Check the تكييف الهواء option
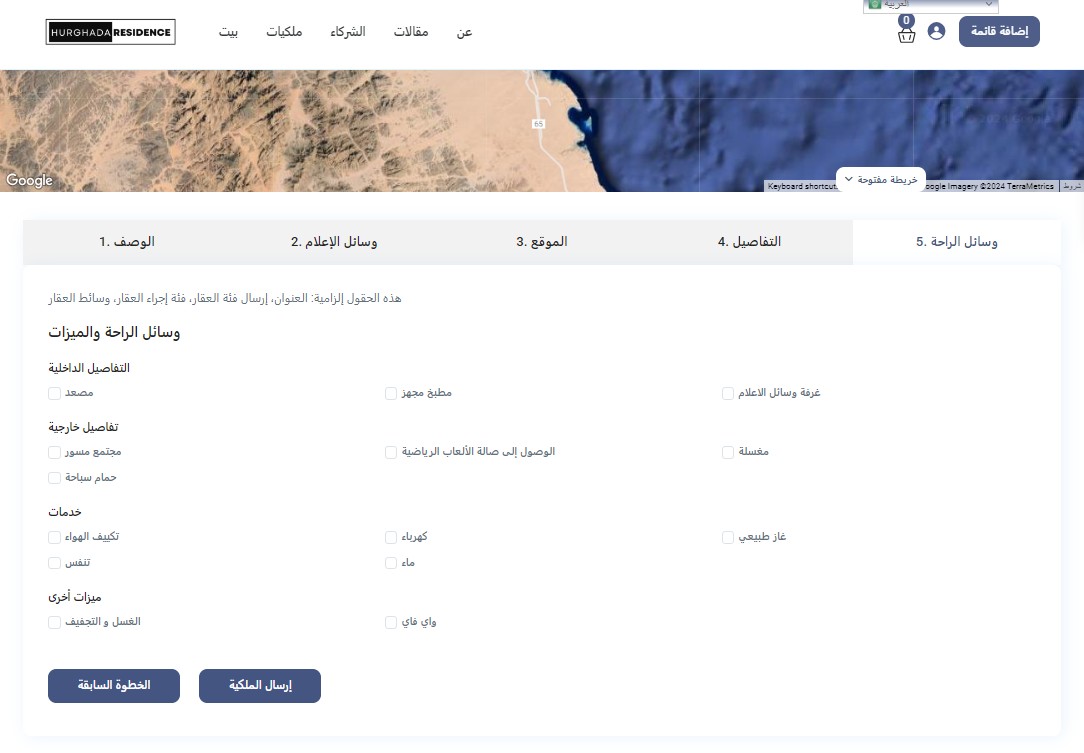The height and width of the screenshot is (753, 1084). [55, 537]
